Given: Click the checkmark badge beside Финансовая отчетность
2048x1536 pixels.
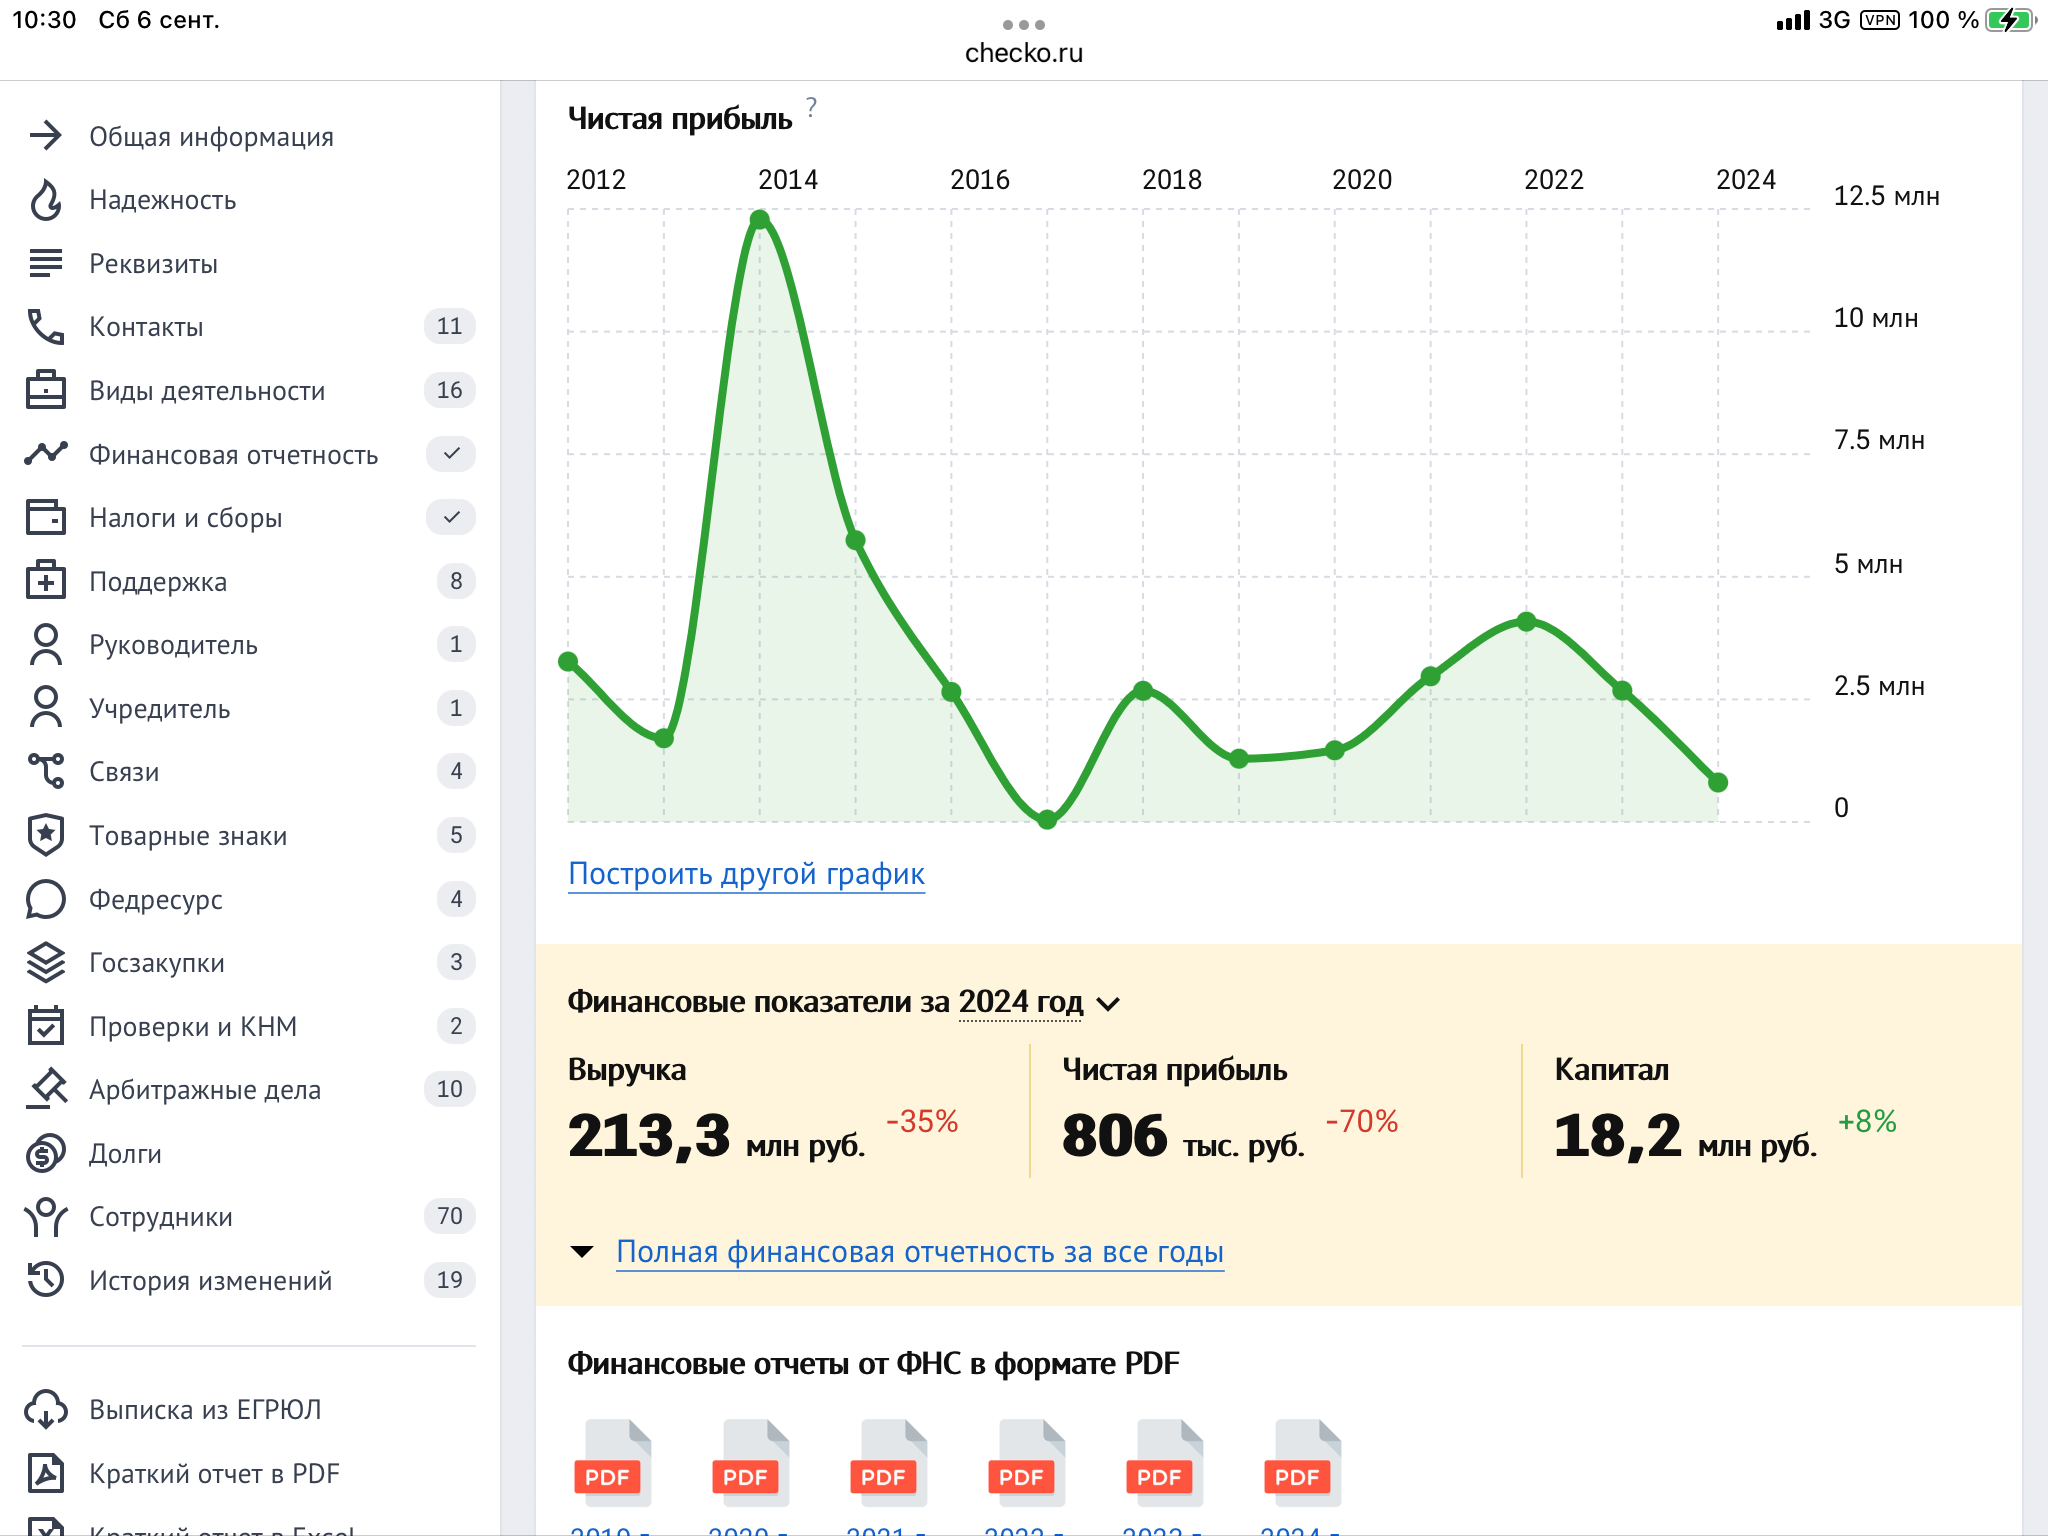Looking at the screenshot, I should 451,454.
